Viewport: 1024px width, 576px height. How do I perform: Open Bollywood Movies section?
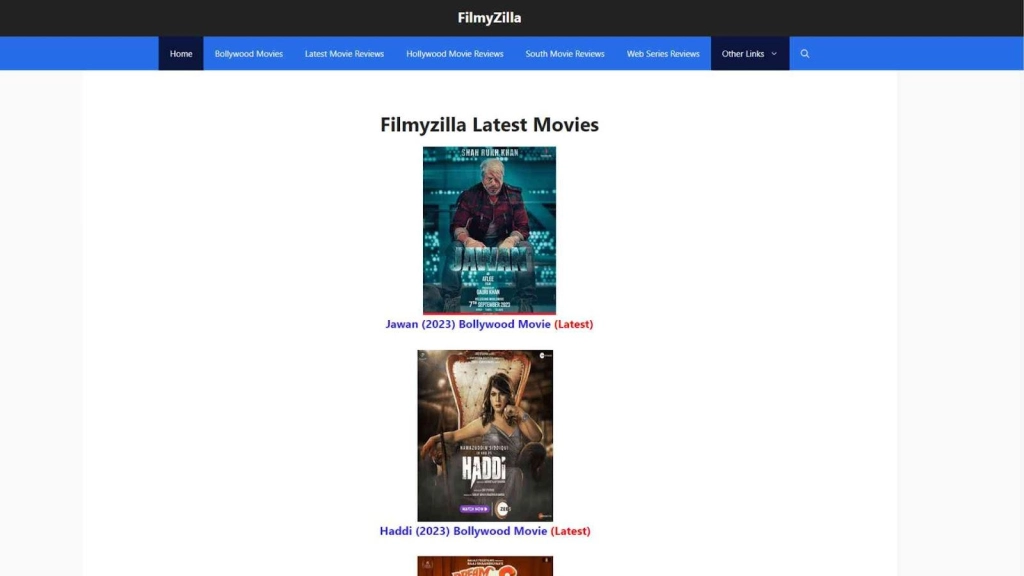coord(249,54)
